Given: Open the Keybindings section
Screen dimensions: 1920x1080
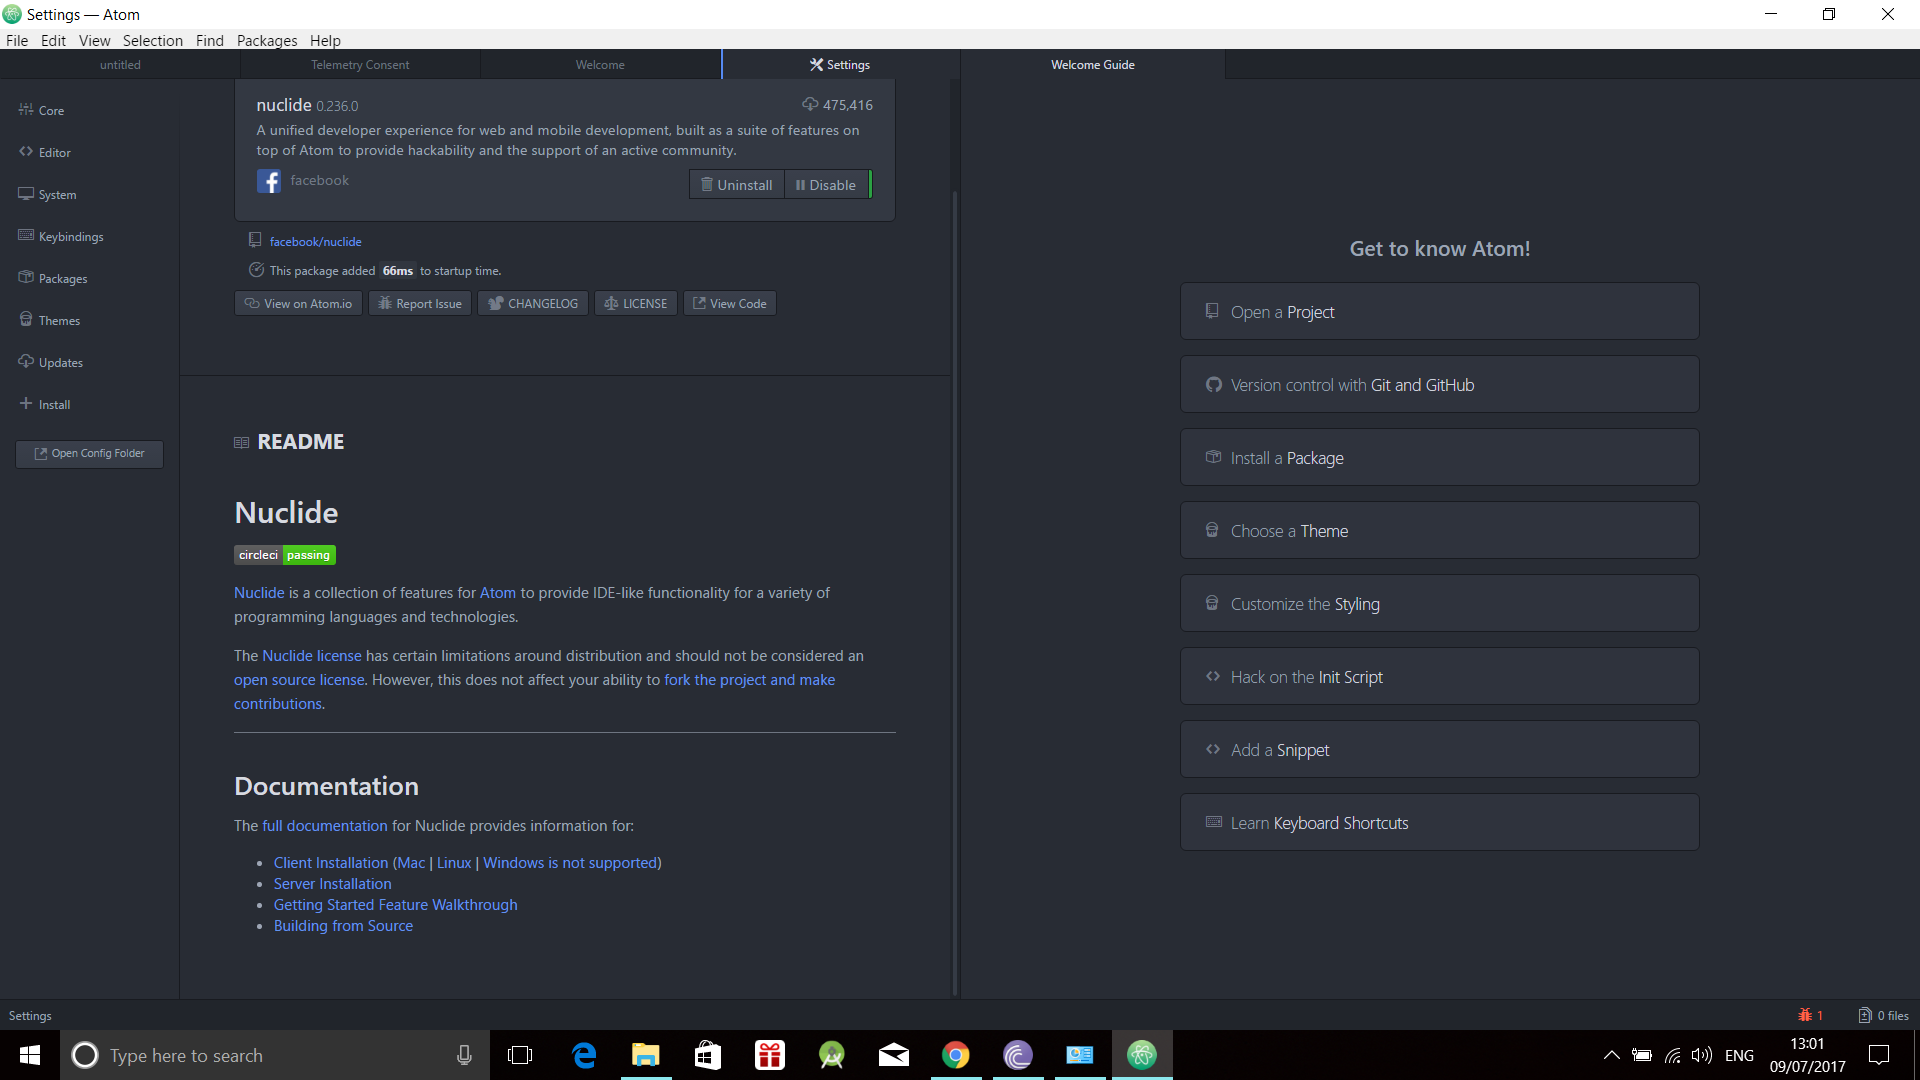Looking at the screenshot, I should (69, 236).
